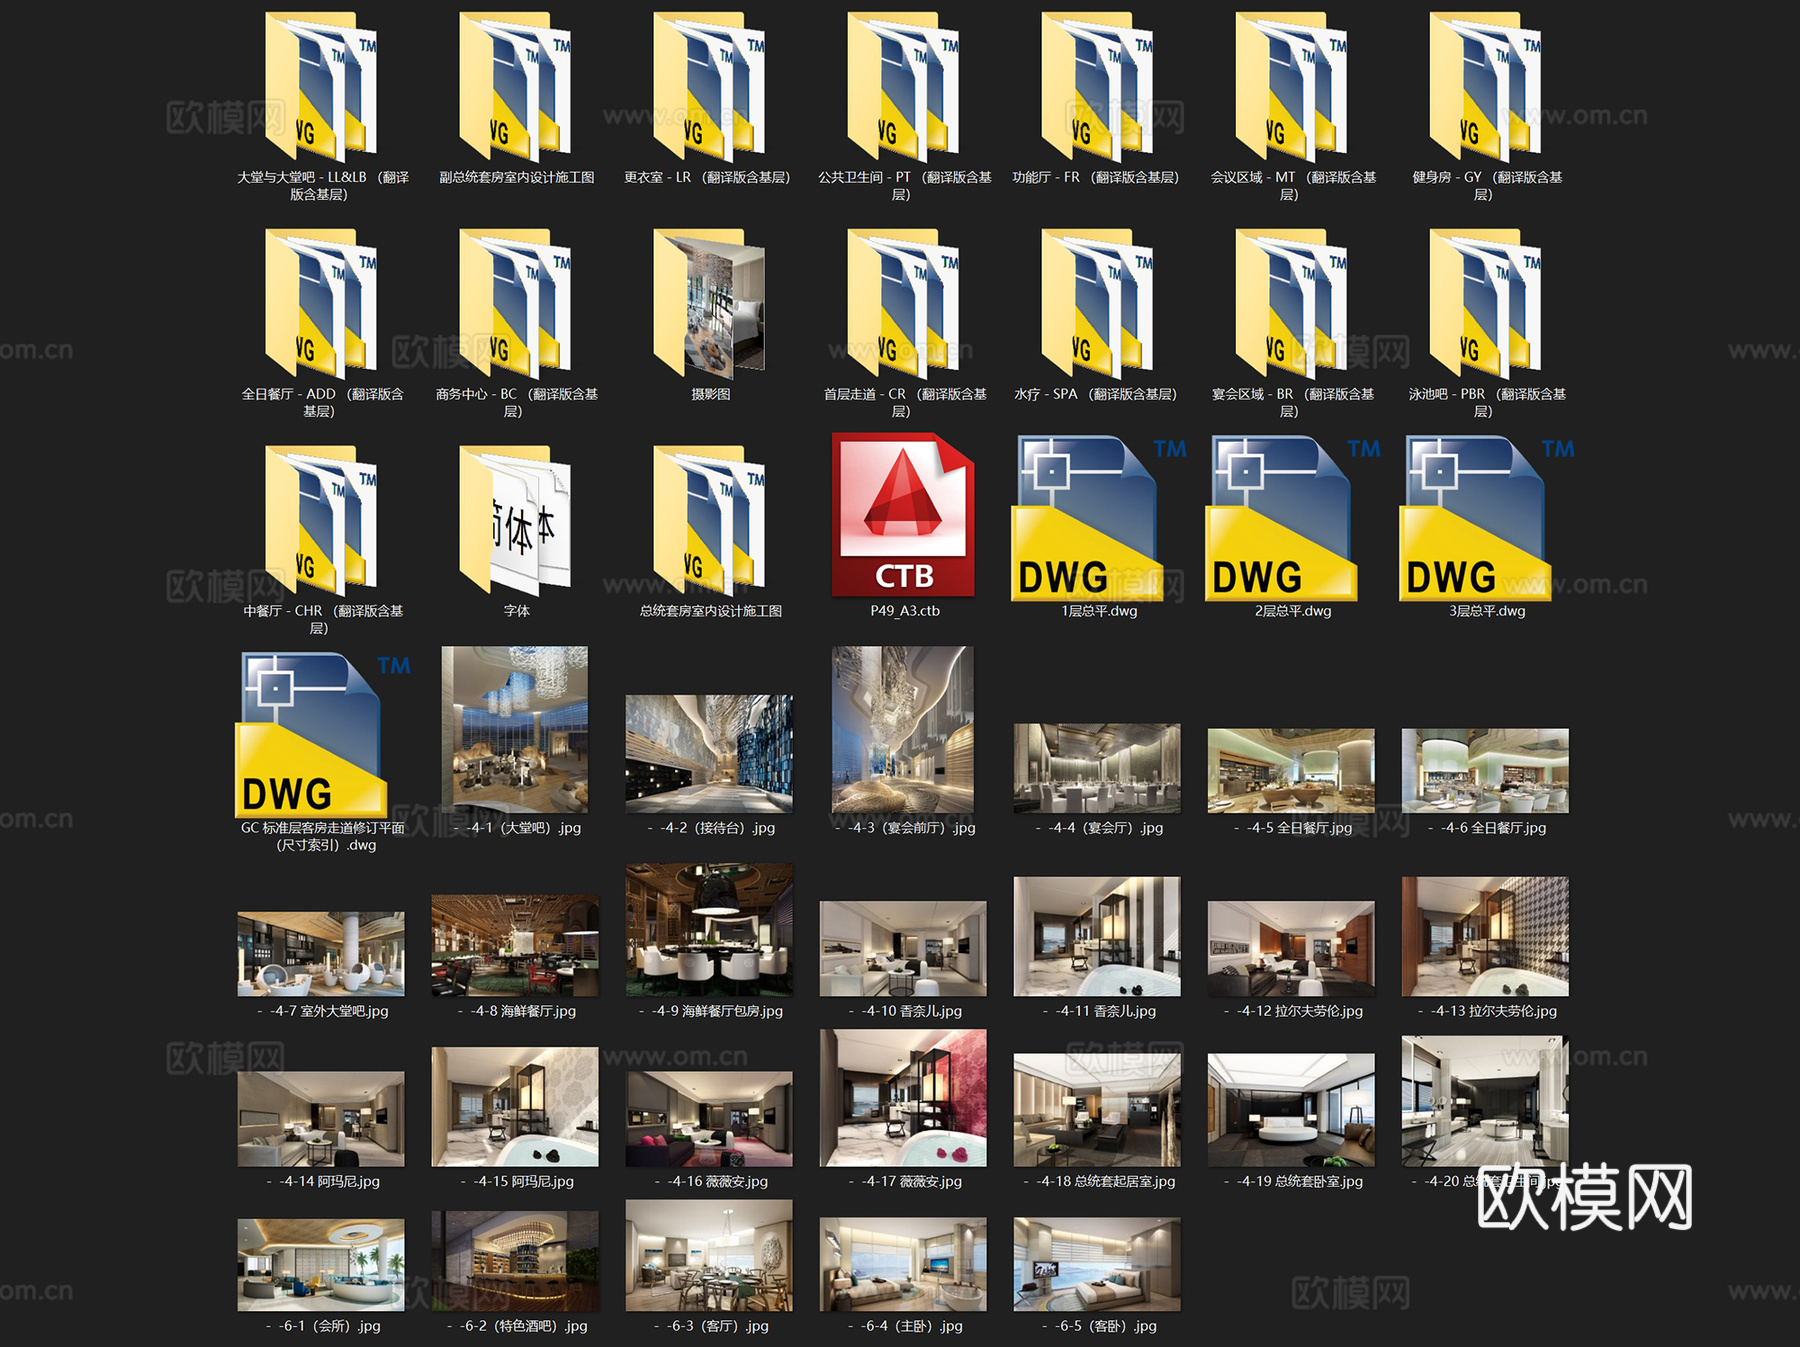1800x1347 pixels.
Task: Open the 水疗 - SPA folder
Action: coord(1097,304)
